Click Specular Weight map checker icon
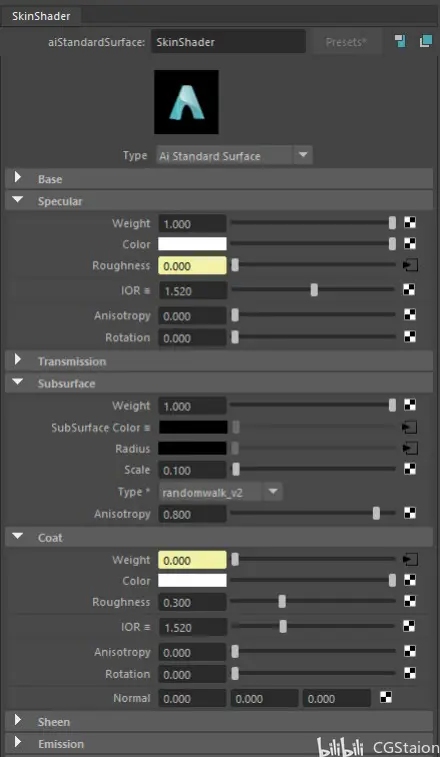440x757 pixels. pos(410,223)
